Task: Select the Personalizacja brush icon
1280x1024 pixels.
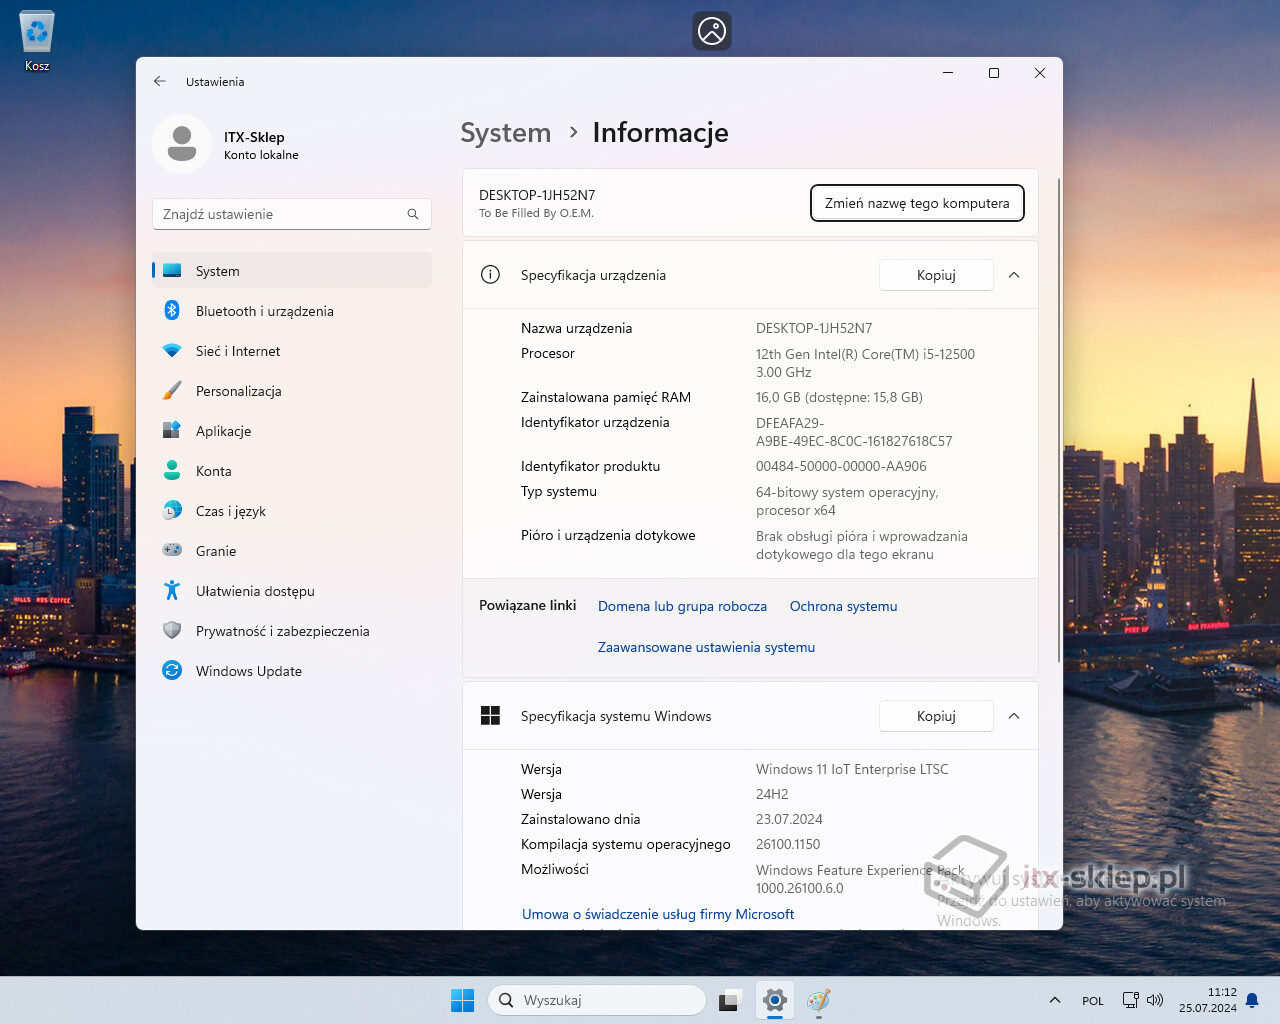Action: coord(172,391)
